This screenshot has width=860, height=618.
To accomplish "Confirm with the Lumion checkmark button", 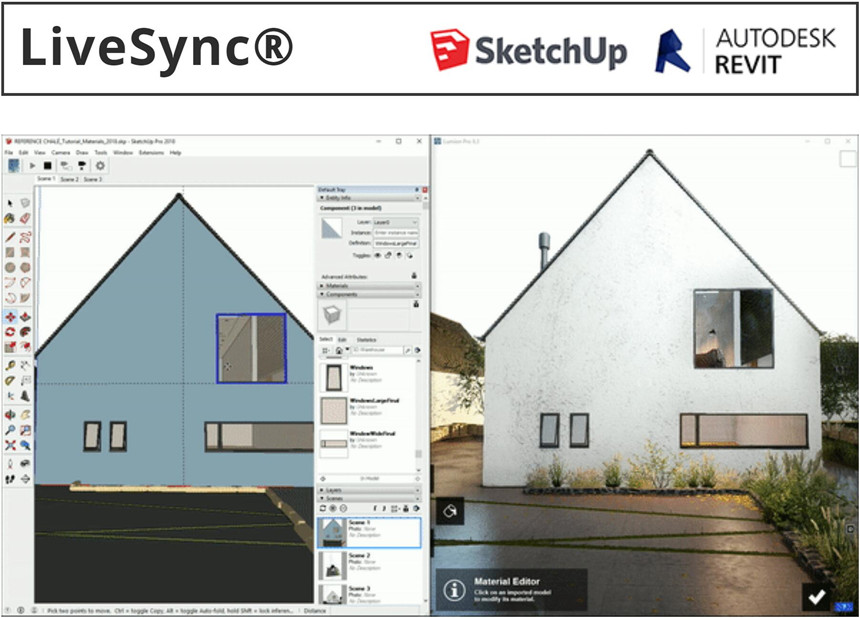I will point(817,597).
